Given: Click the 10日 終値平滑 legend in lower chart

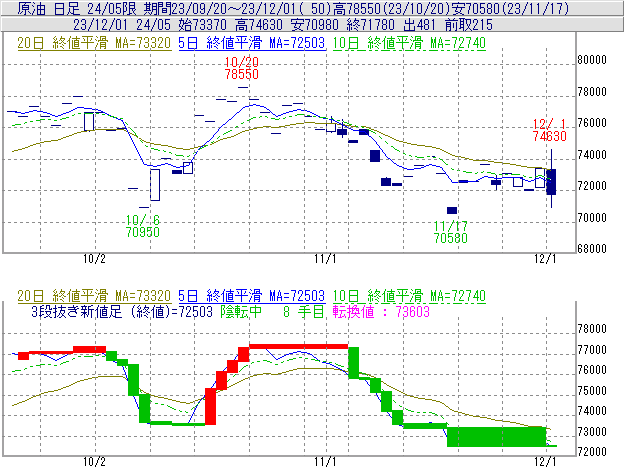Looking at the screenshot, I should [409, 296].
